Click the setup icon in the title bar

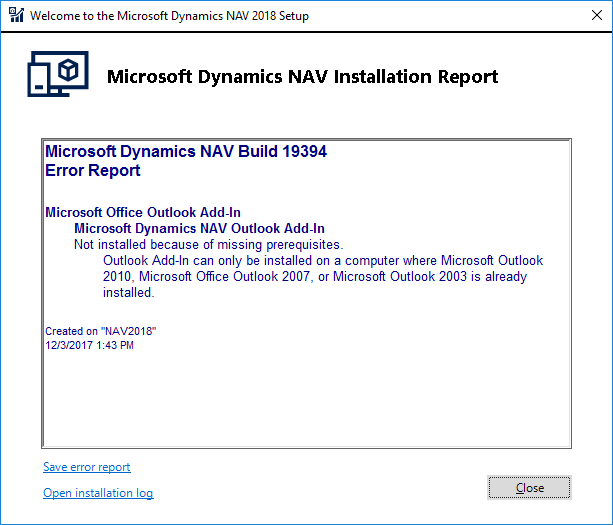point(15,16)
